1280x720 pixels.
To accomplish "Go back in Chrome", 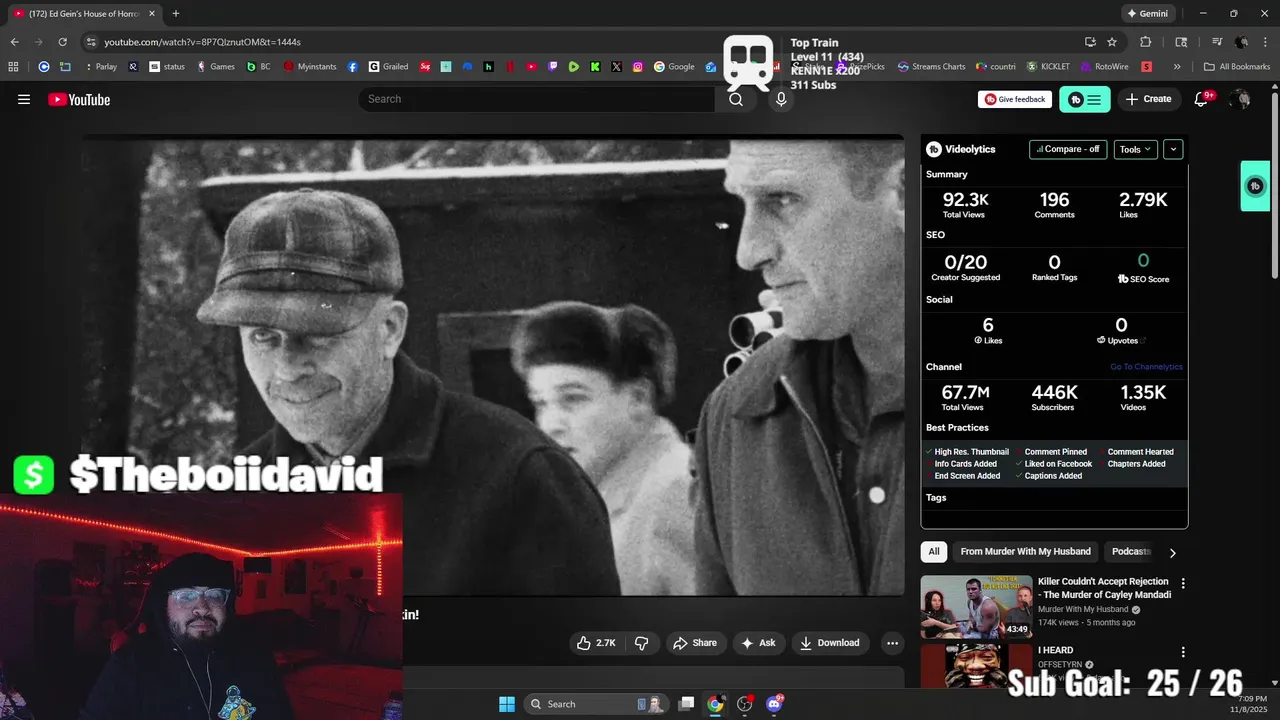I will point(15,42).
